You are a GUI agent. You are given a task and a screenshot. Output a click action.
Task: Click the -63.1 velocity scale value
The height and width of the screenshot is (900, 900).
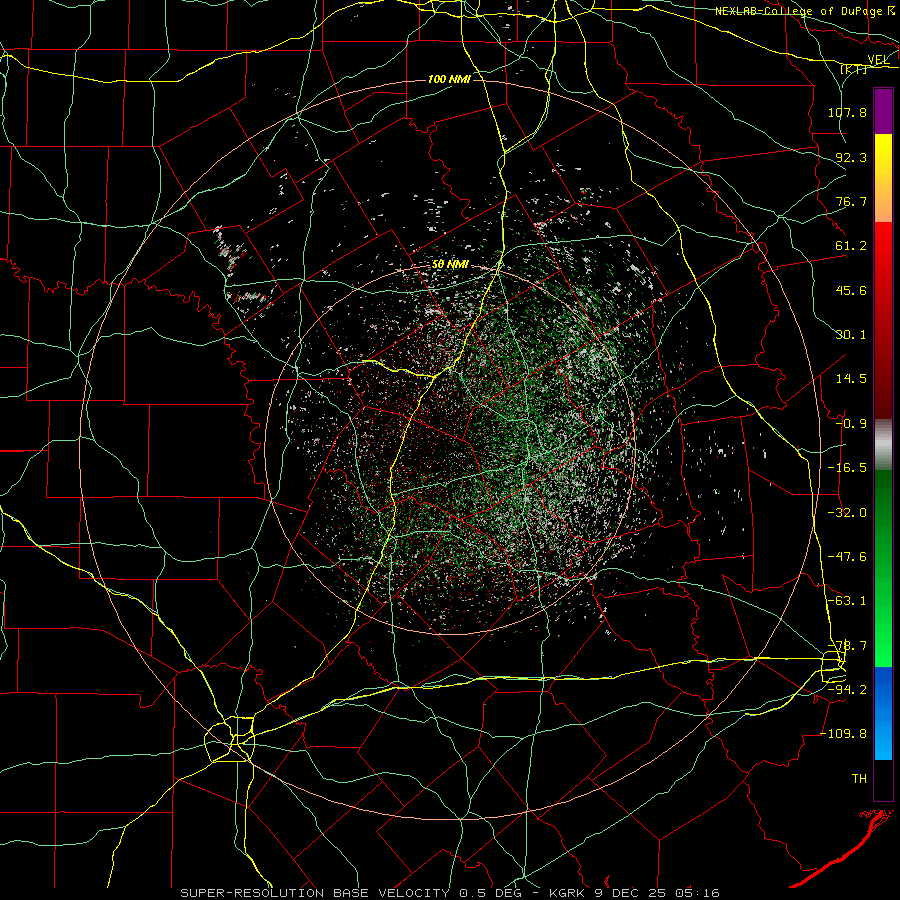tap(847, 601)
